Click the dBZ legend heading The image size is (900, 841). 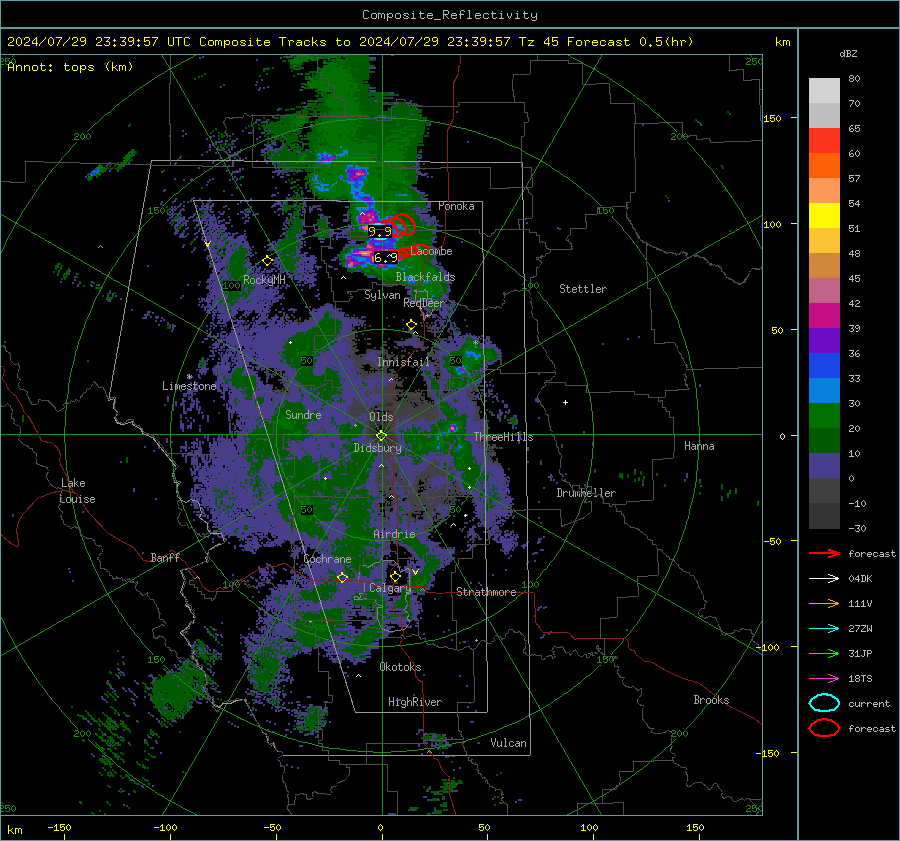[848, 53]
